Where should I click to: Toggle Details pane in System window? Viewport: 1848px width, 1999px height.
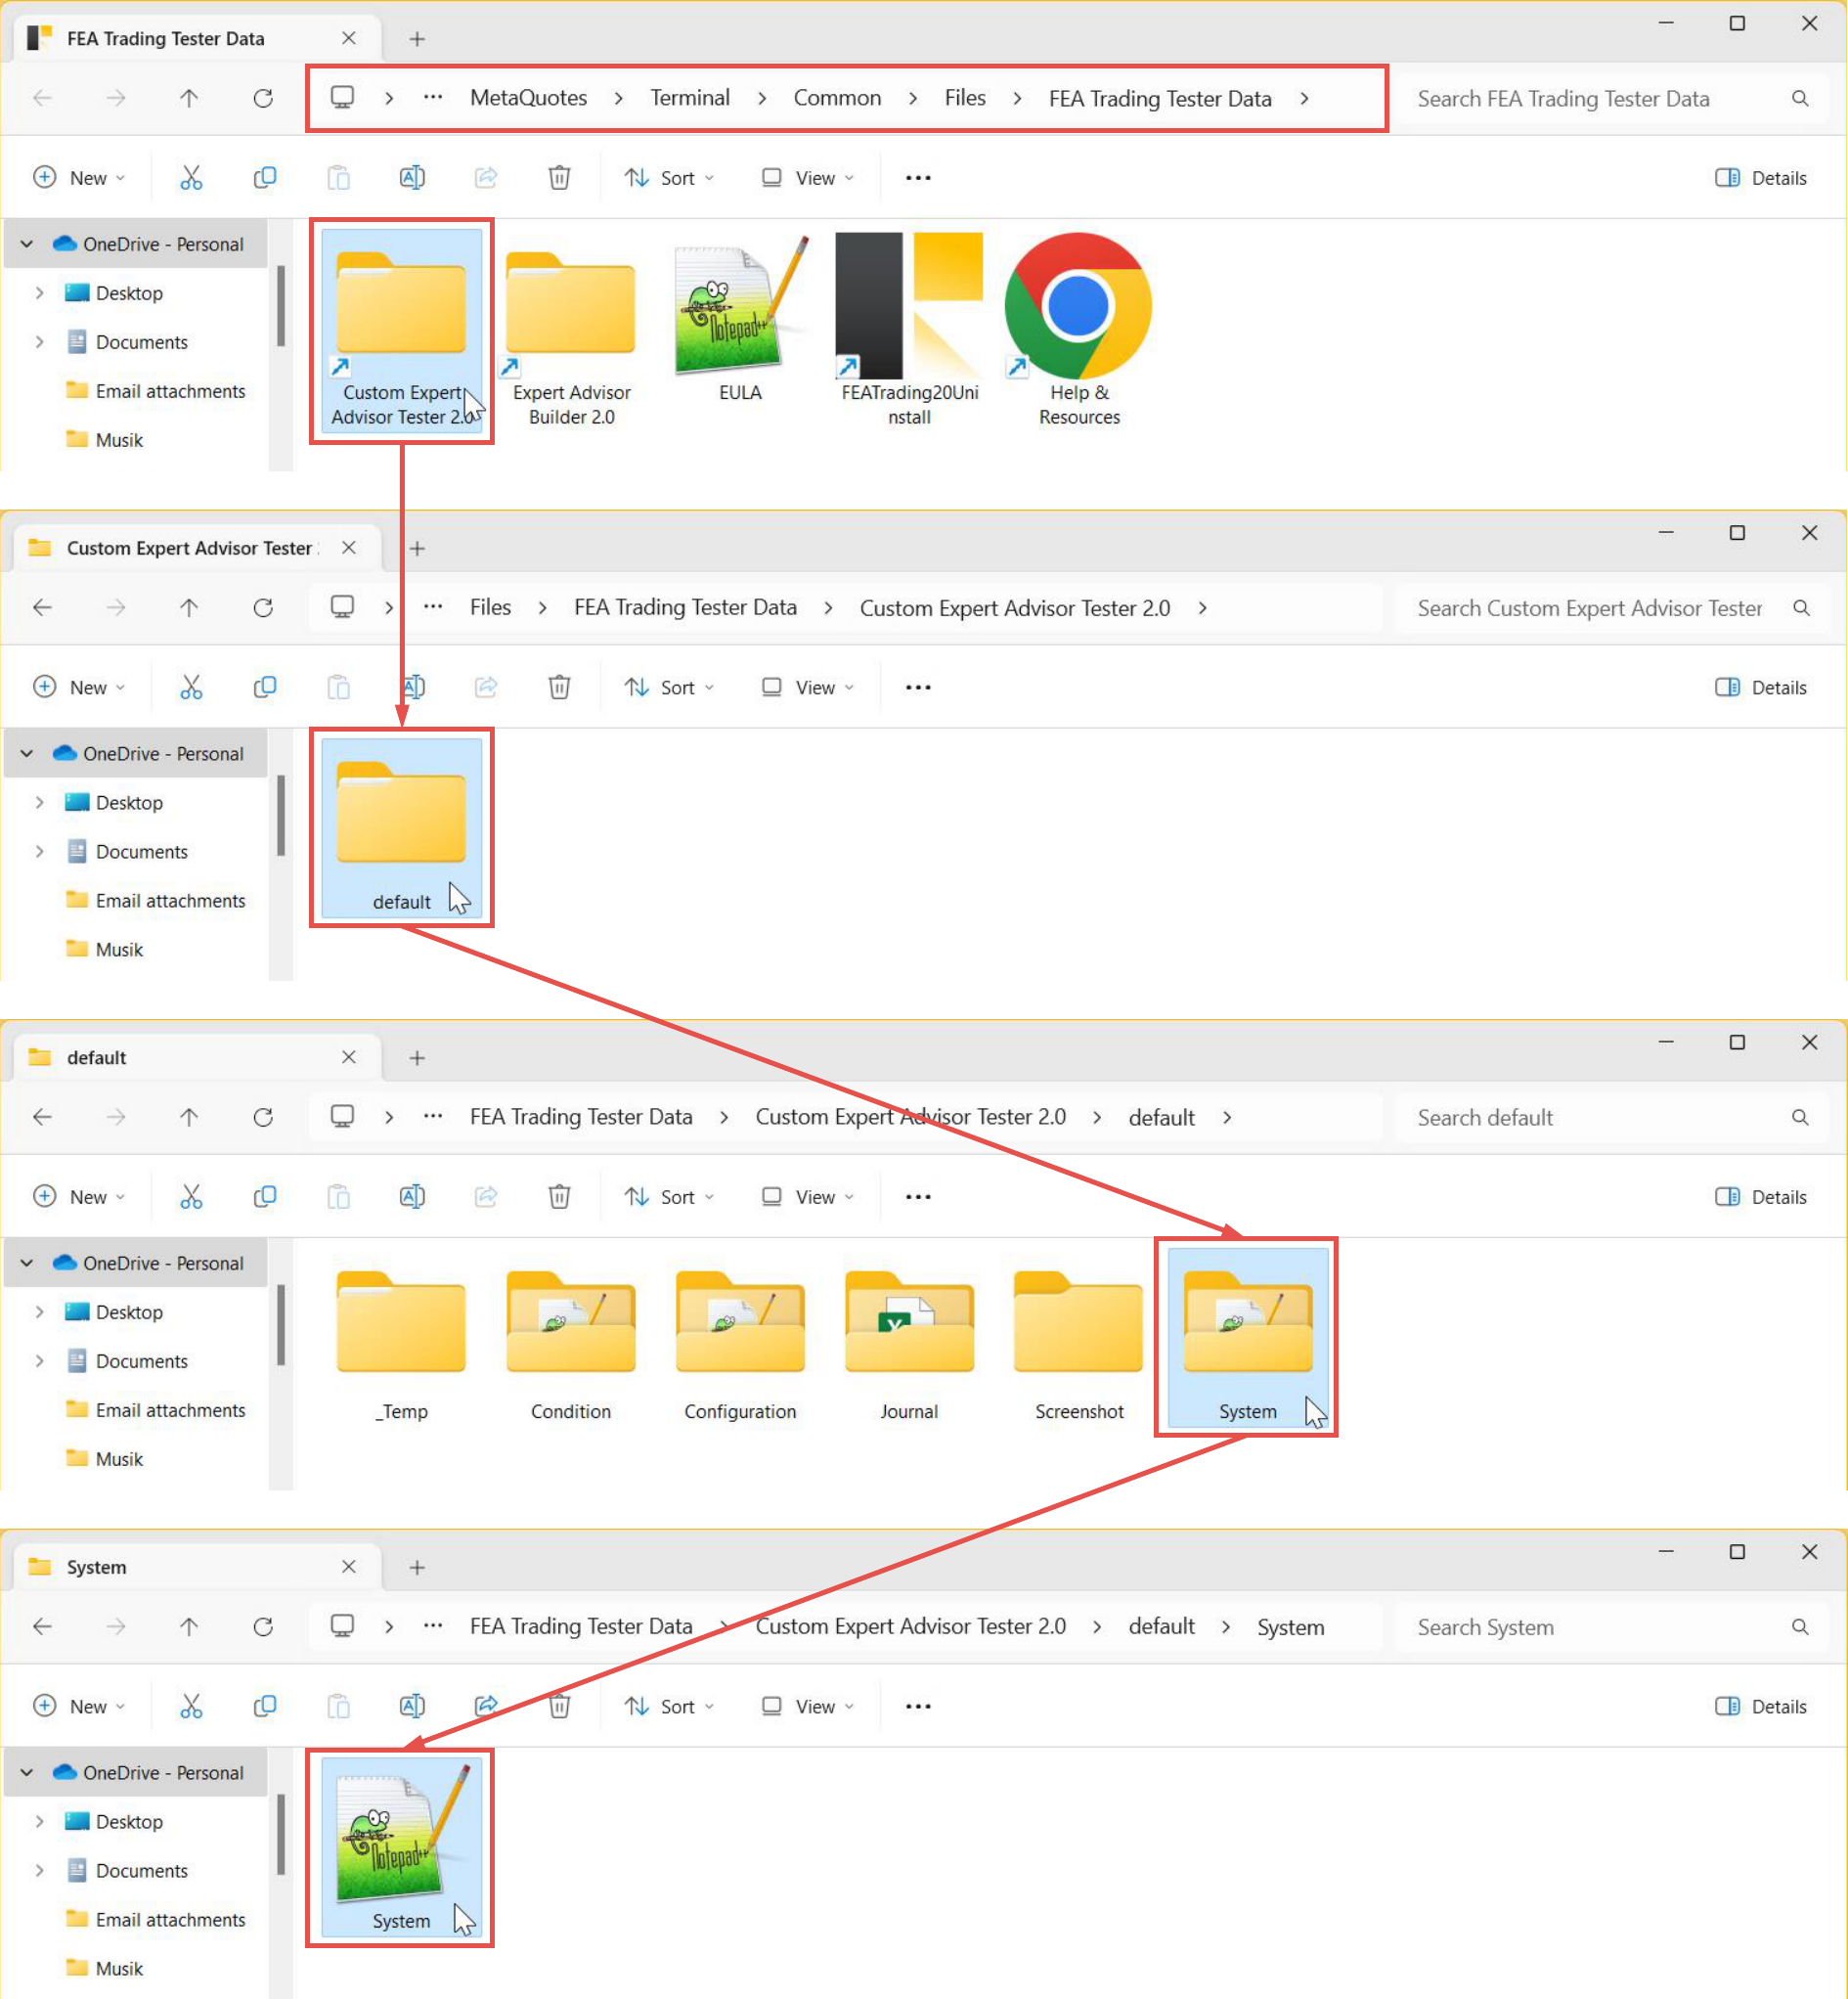tap(1760, 1706)
